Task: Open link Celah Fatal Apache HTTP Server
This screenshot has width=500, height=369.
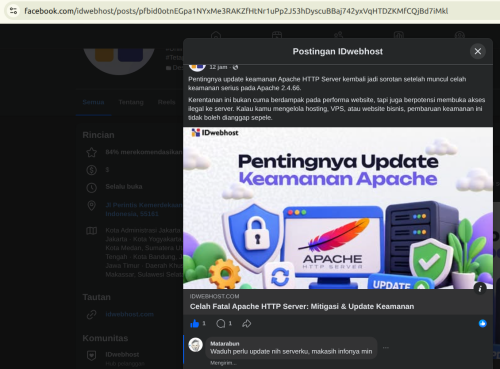Action: coord(302,306)
